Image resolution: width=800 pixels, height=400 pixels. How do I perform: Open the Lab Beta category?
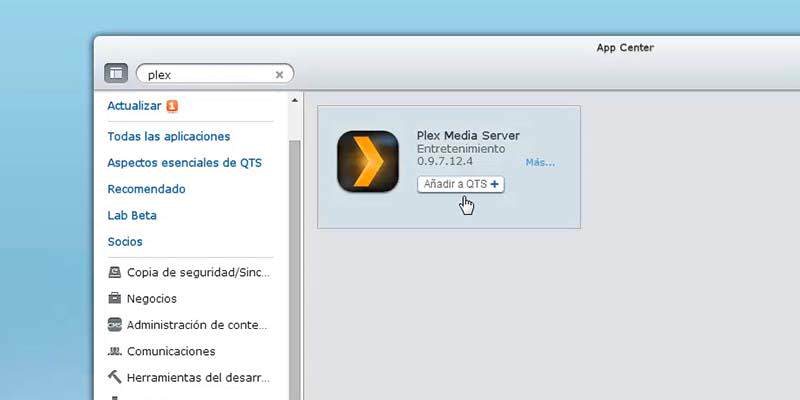[x=132, y=215]
